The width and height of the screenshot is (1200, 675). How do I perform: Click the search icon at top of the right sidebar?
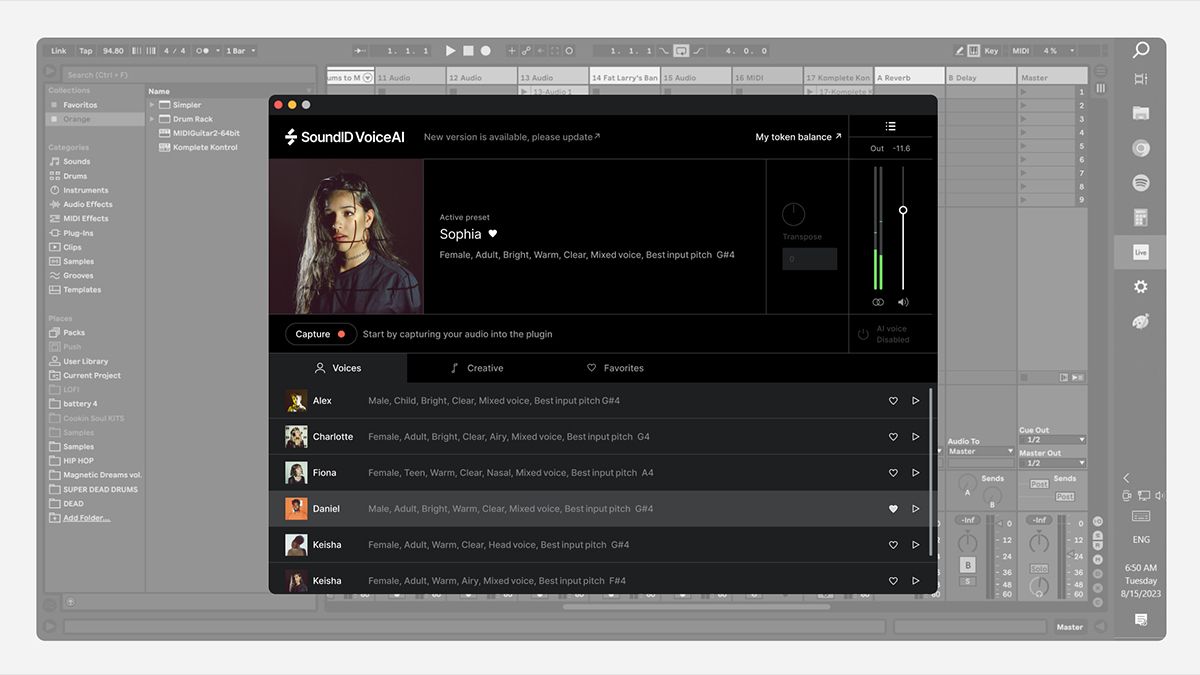[x=1140, y=49]
